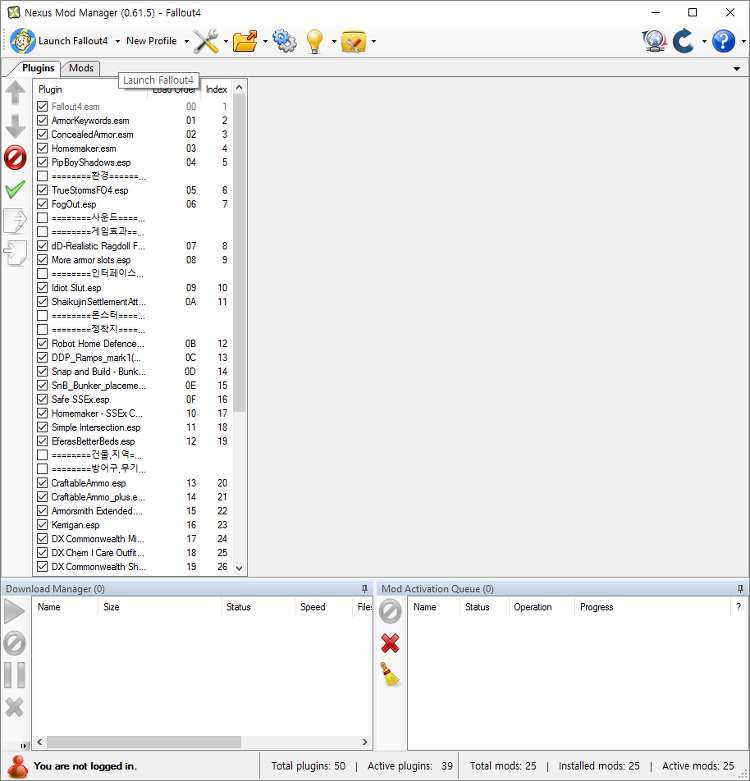
Task: Click the yellow folder tools icon
Action: [x=354, y=41]
